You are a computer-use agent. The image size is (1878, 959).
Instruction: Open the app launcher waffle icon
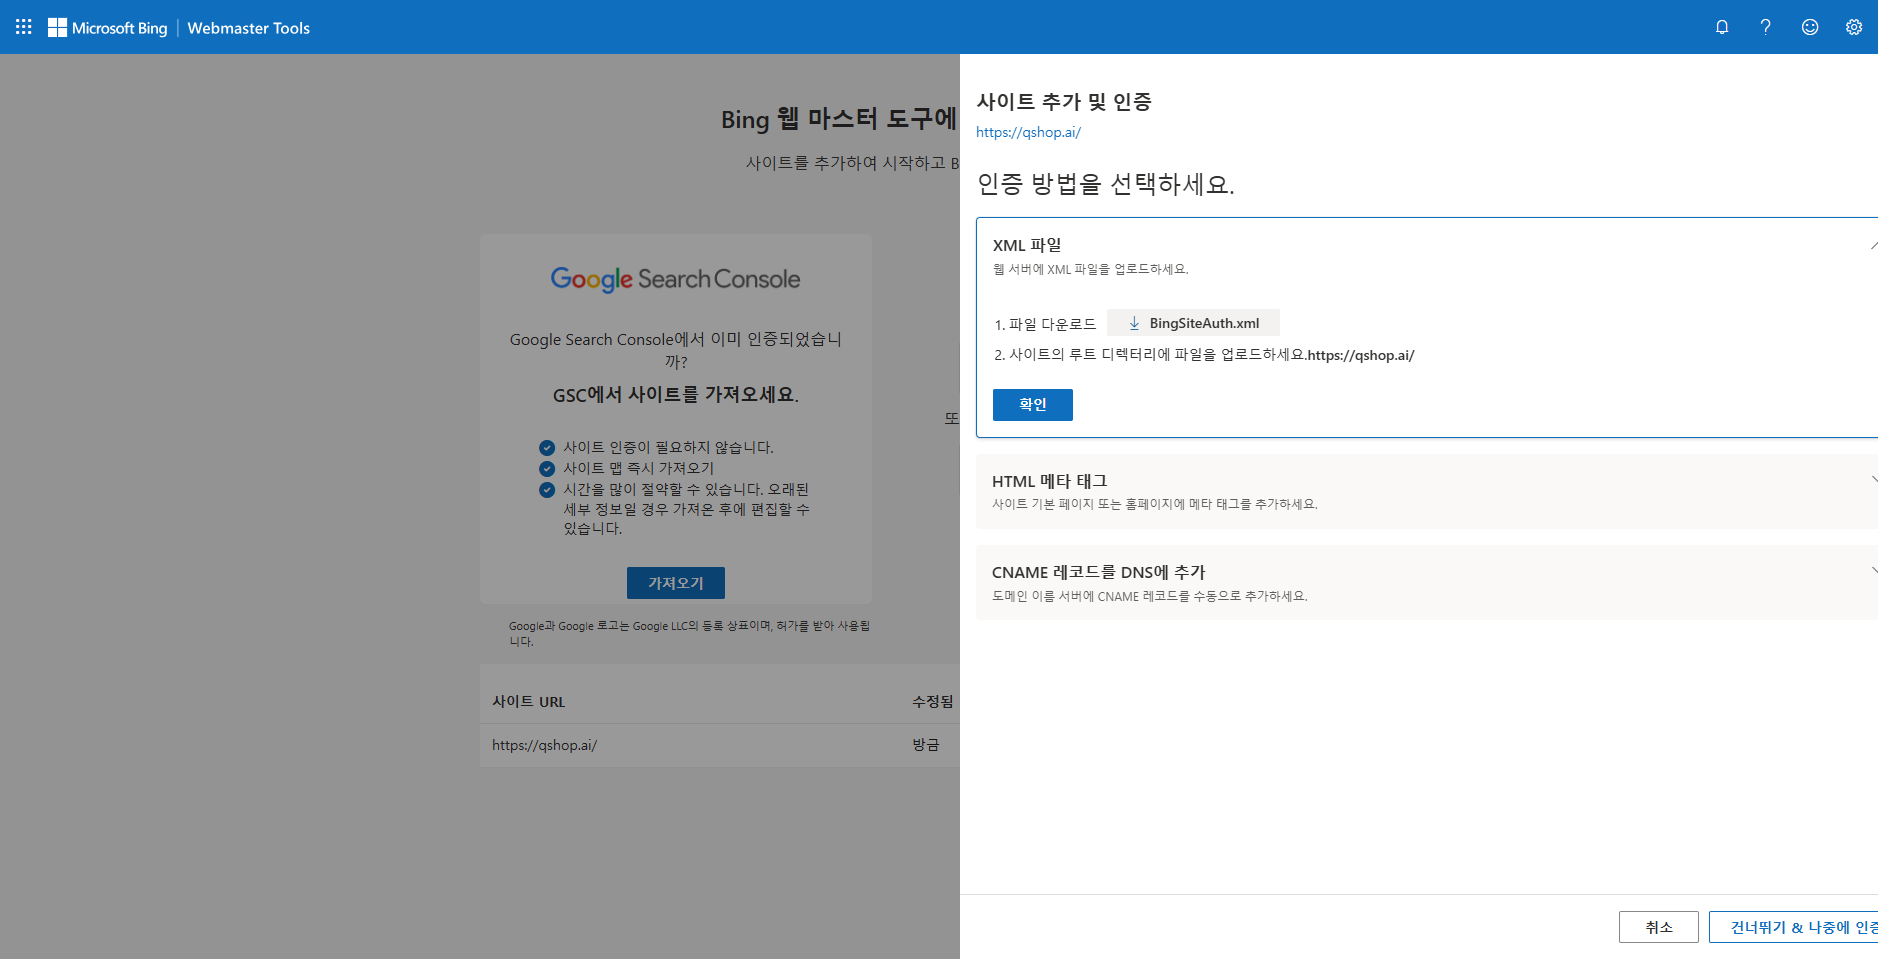coord(22,27)
